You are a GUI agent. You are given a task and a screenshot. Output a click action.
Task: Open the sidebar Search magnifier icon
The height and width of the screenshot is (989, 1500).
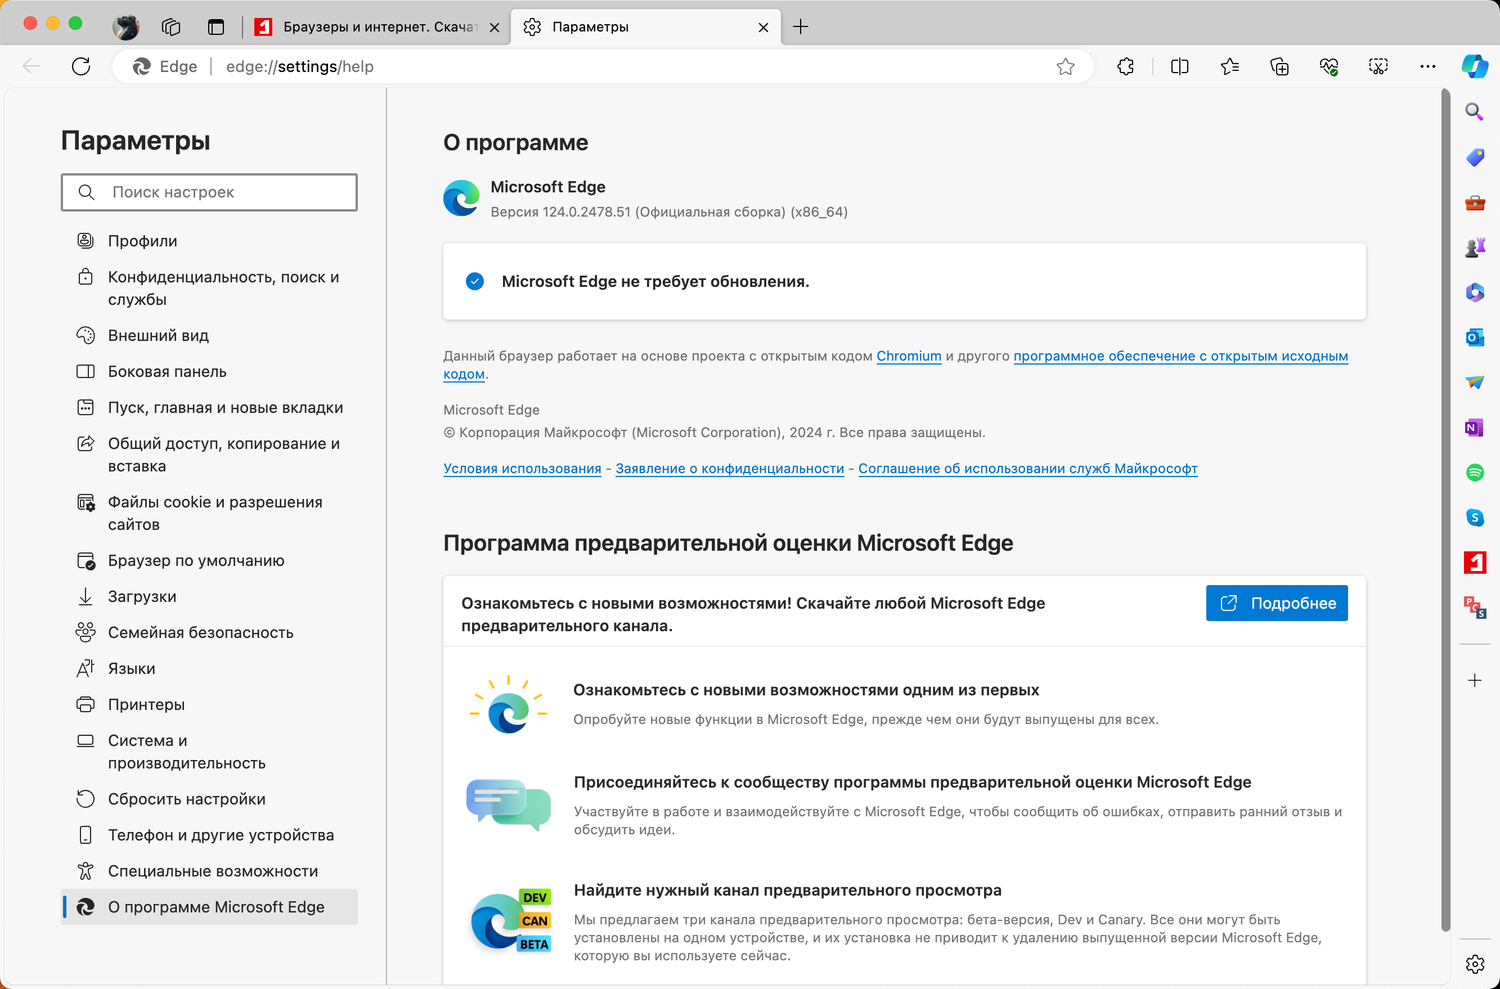[1475, 112]
